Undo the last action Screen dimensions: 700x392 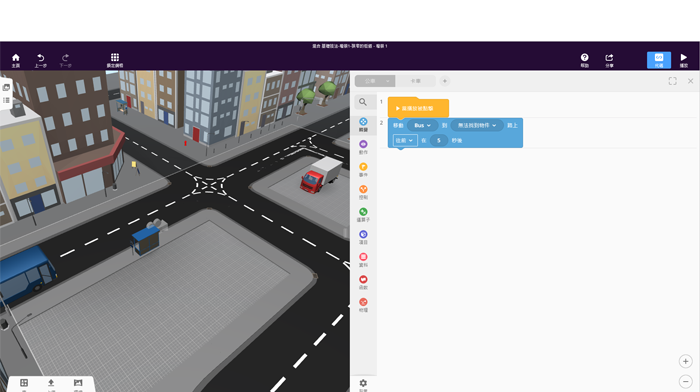41,60
